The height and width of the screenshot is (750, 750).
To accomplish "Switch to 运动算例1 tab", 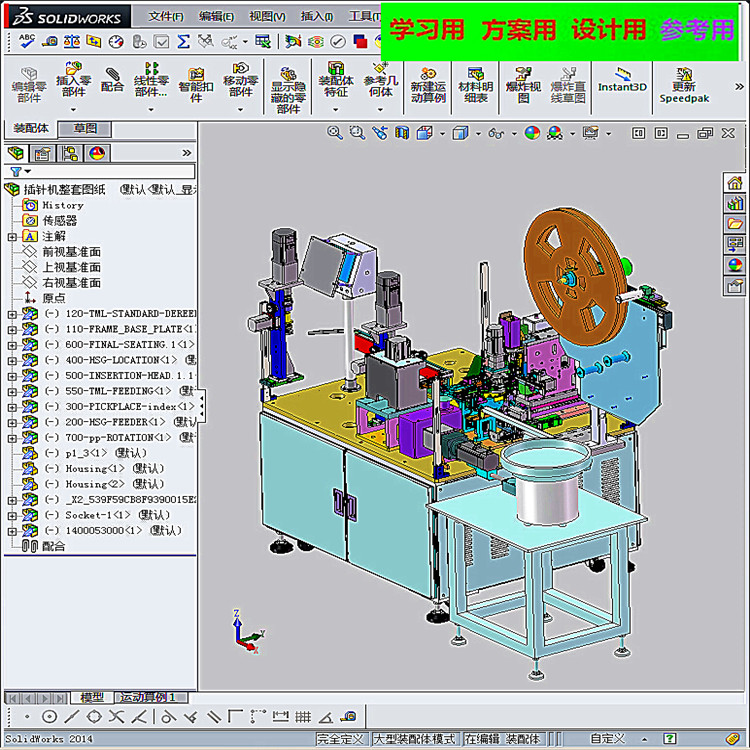I will (151, 697).
